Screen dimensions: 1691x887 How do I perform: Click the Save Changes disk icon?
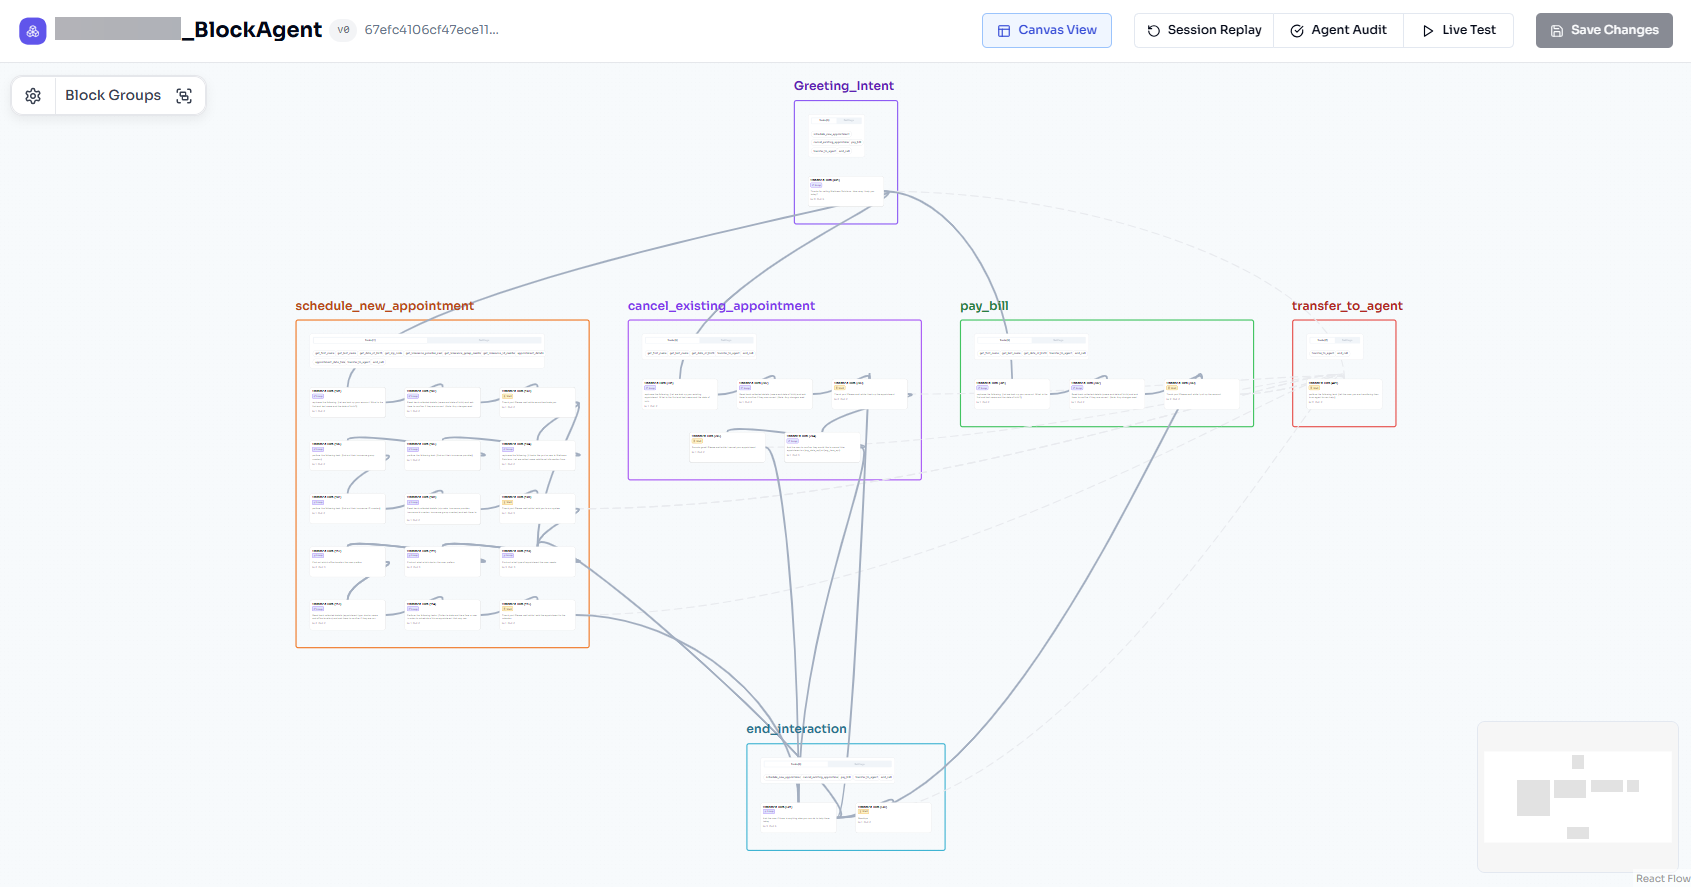(1557, 31)
